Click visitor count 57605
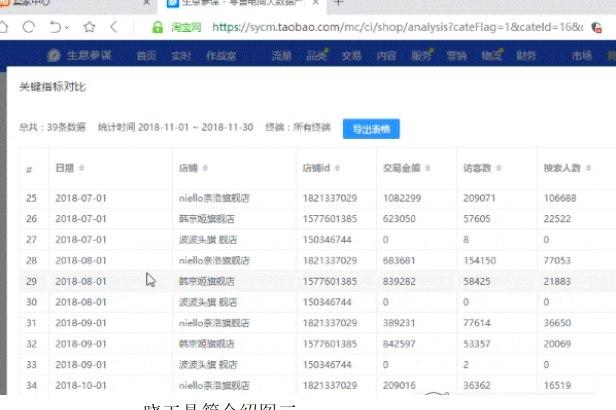616x410 pixels. click(x=477, y=219)
